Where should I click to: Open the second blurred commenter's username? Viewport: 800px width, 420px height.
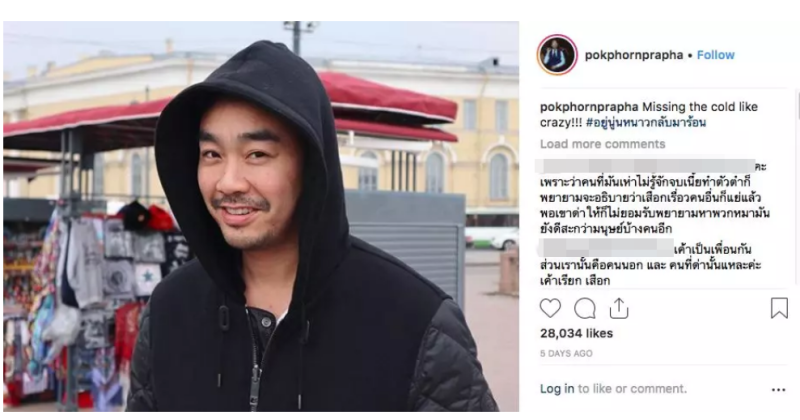point(605,249)
